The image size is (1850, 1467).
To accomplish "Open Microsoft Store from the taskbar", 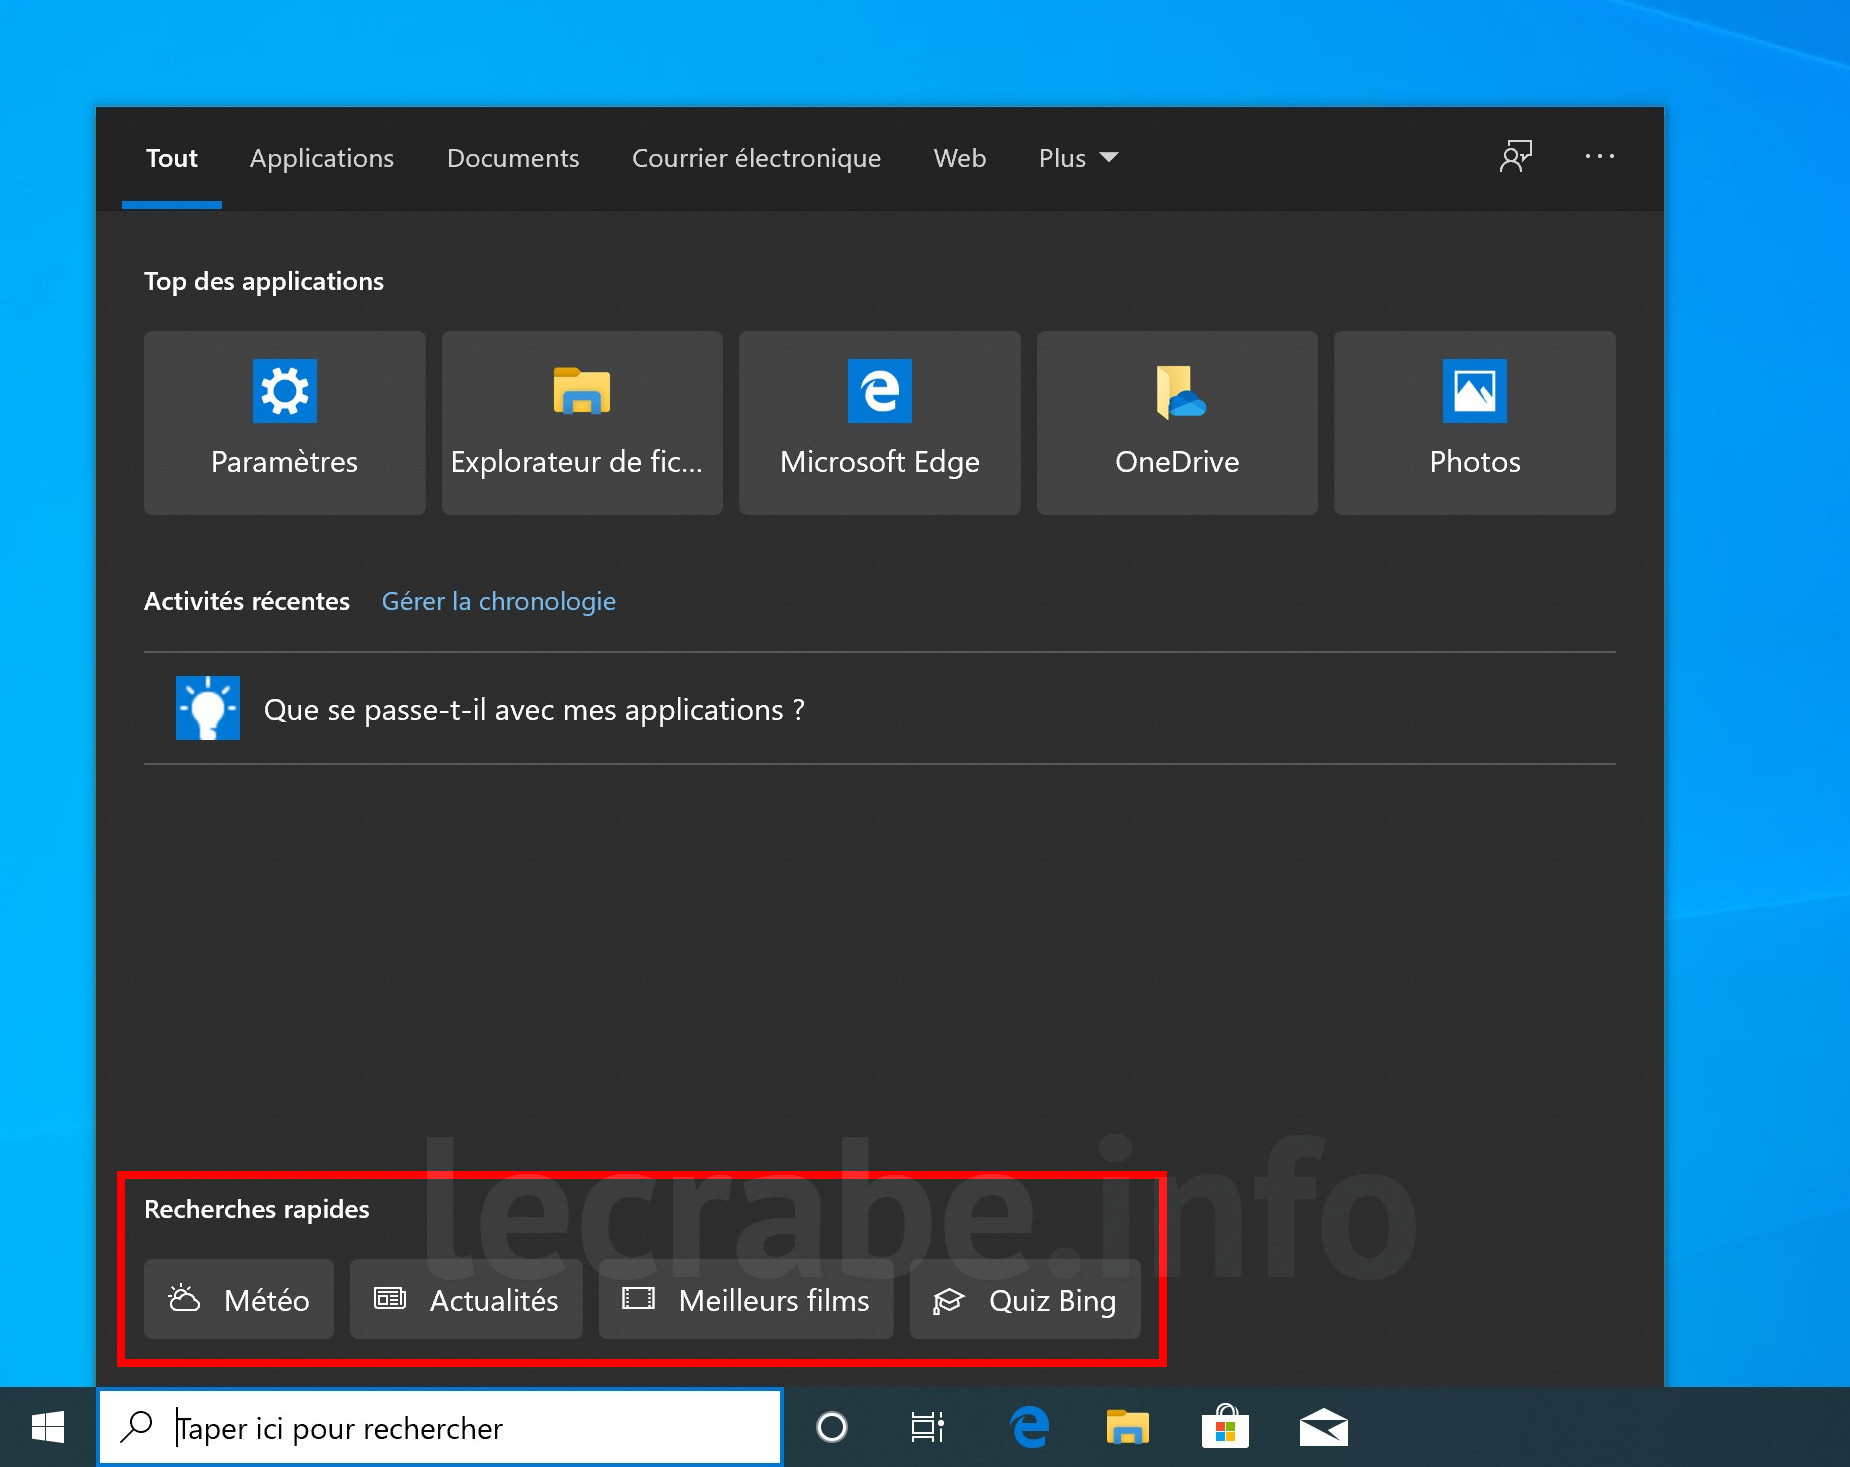I will tap(1225, 1427).
